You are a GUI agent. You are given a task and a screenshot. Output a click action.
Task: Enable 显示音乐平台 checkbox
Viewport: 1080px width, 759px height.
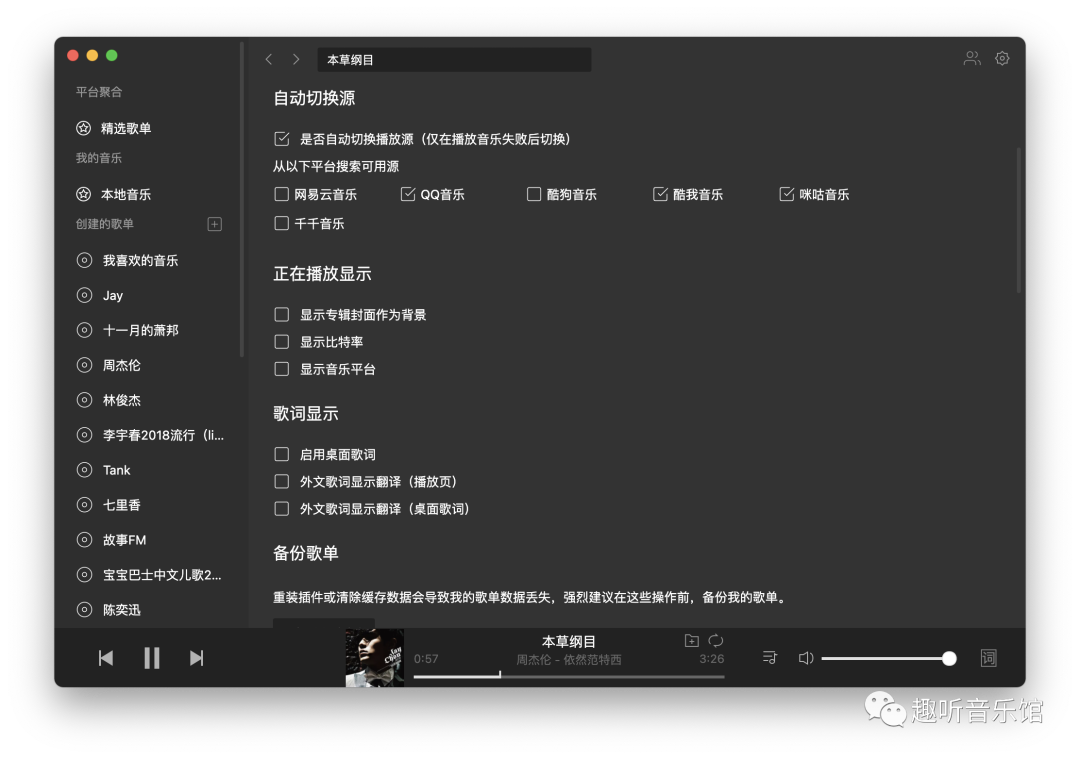[282, 369]
